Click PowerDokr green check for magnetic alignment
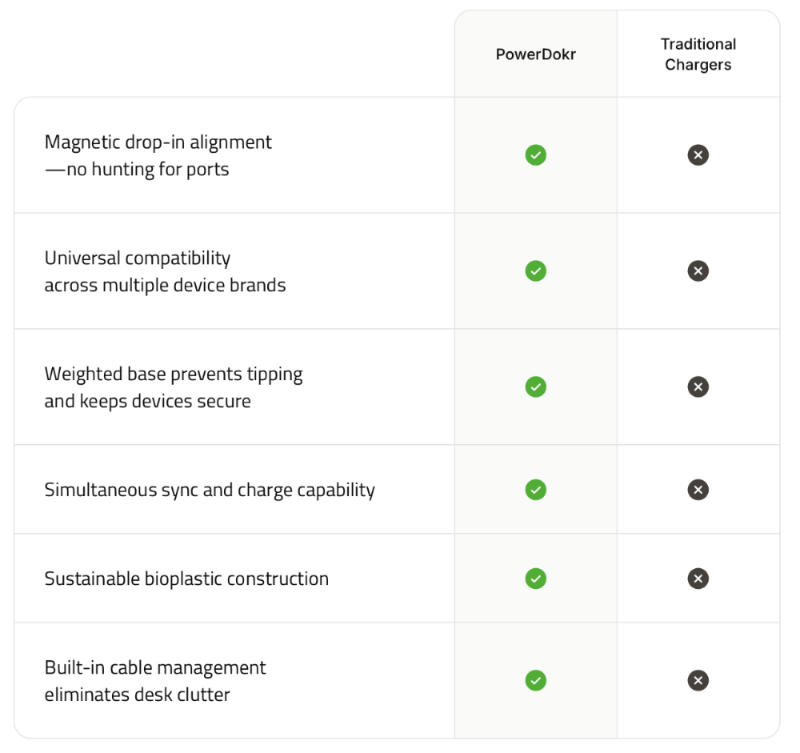This screenshot has width=800, height=753. coord(536,155)
